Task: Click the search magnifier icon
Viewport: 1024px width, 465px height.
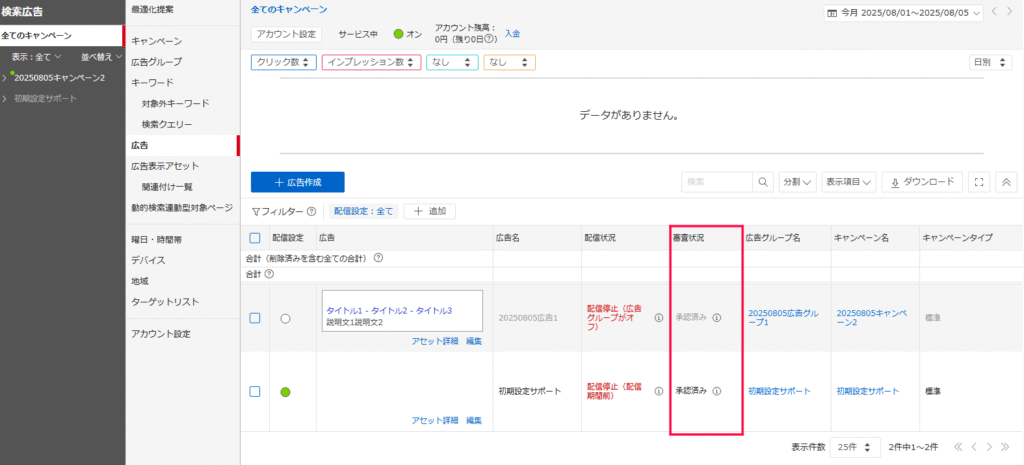Action: click(763, 182)
